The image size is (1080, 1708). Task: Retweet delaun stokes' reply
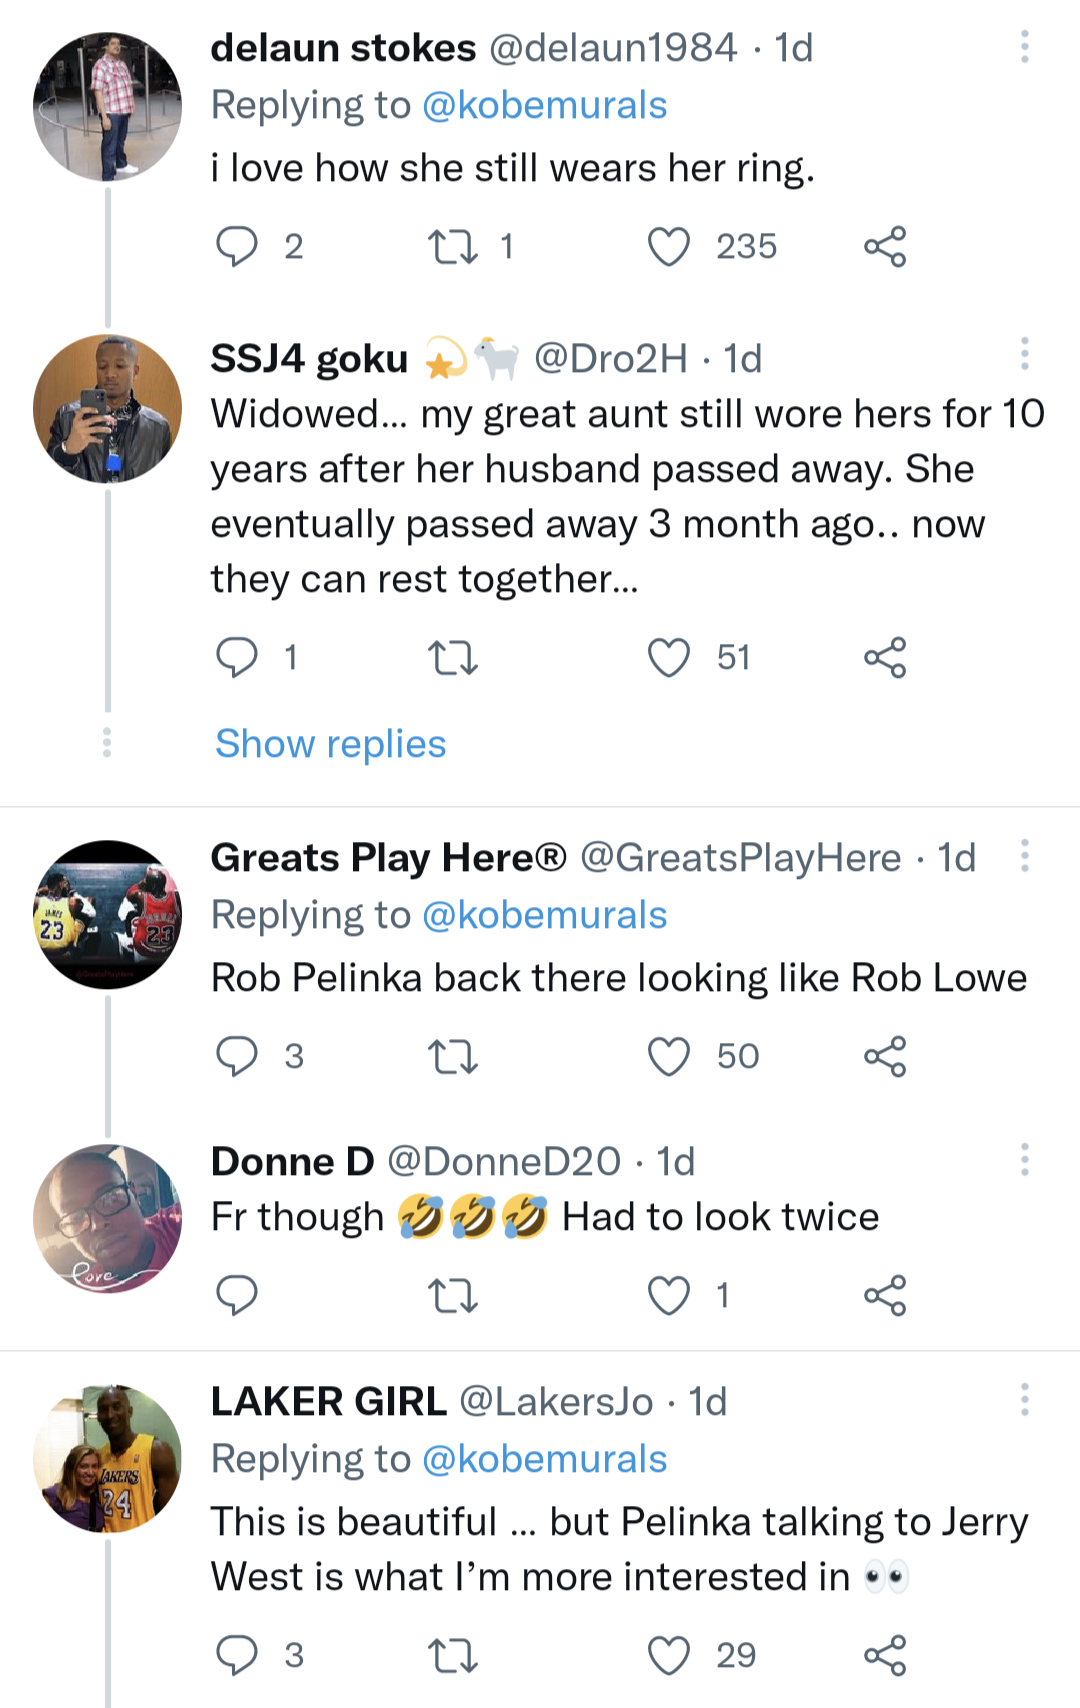pyautogui.click(x=452, y=247)
